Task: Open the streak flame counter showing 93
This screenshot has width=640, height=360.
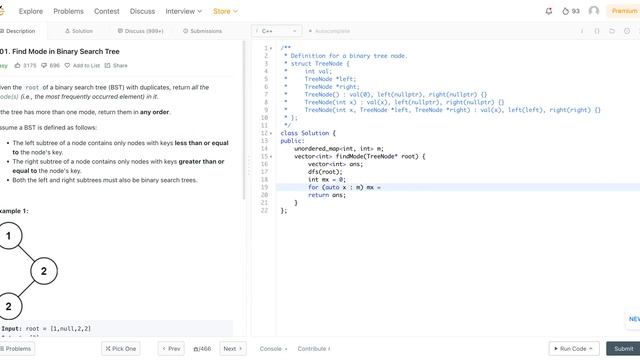Action: 571,11
